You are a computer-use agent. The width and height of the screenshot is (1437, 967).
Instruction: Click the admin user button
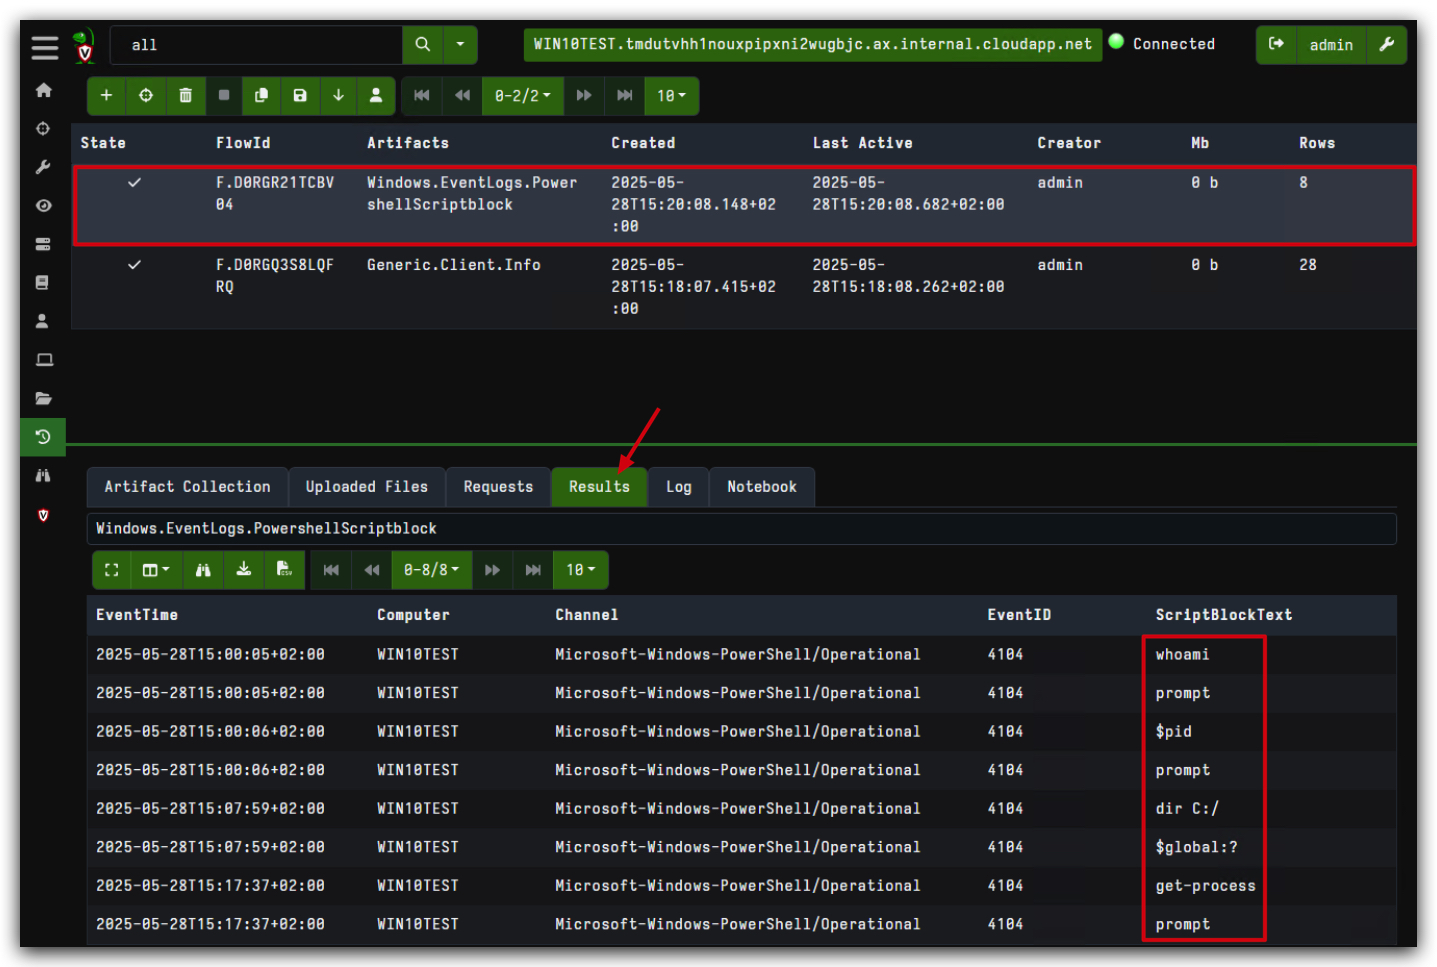(x=1331, y=45)
